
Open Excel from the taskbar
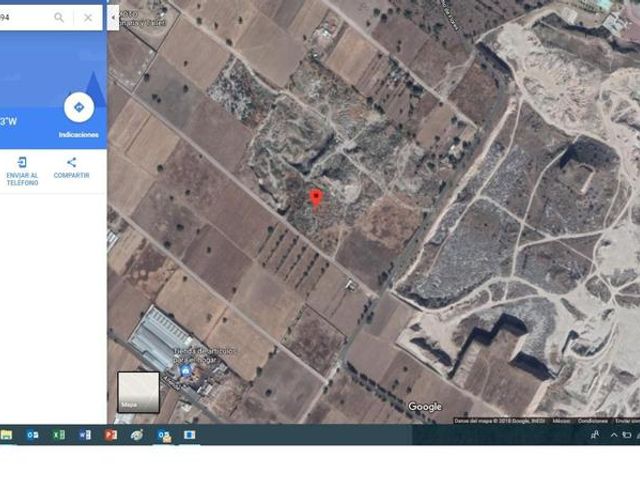(x=58, y=435)
